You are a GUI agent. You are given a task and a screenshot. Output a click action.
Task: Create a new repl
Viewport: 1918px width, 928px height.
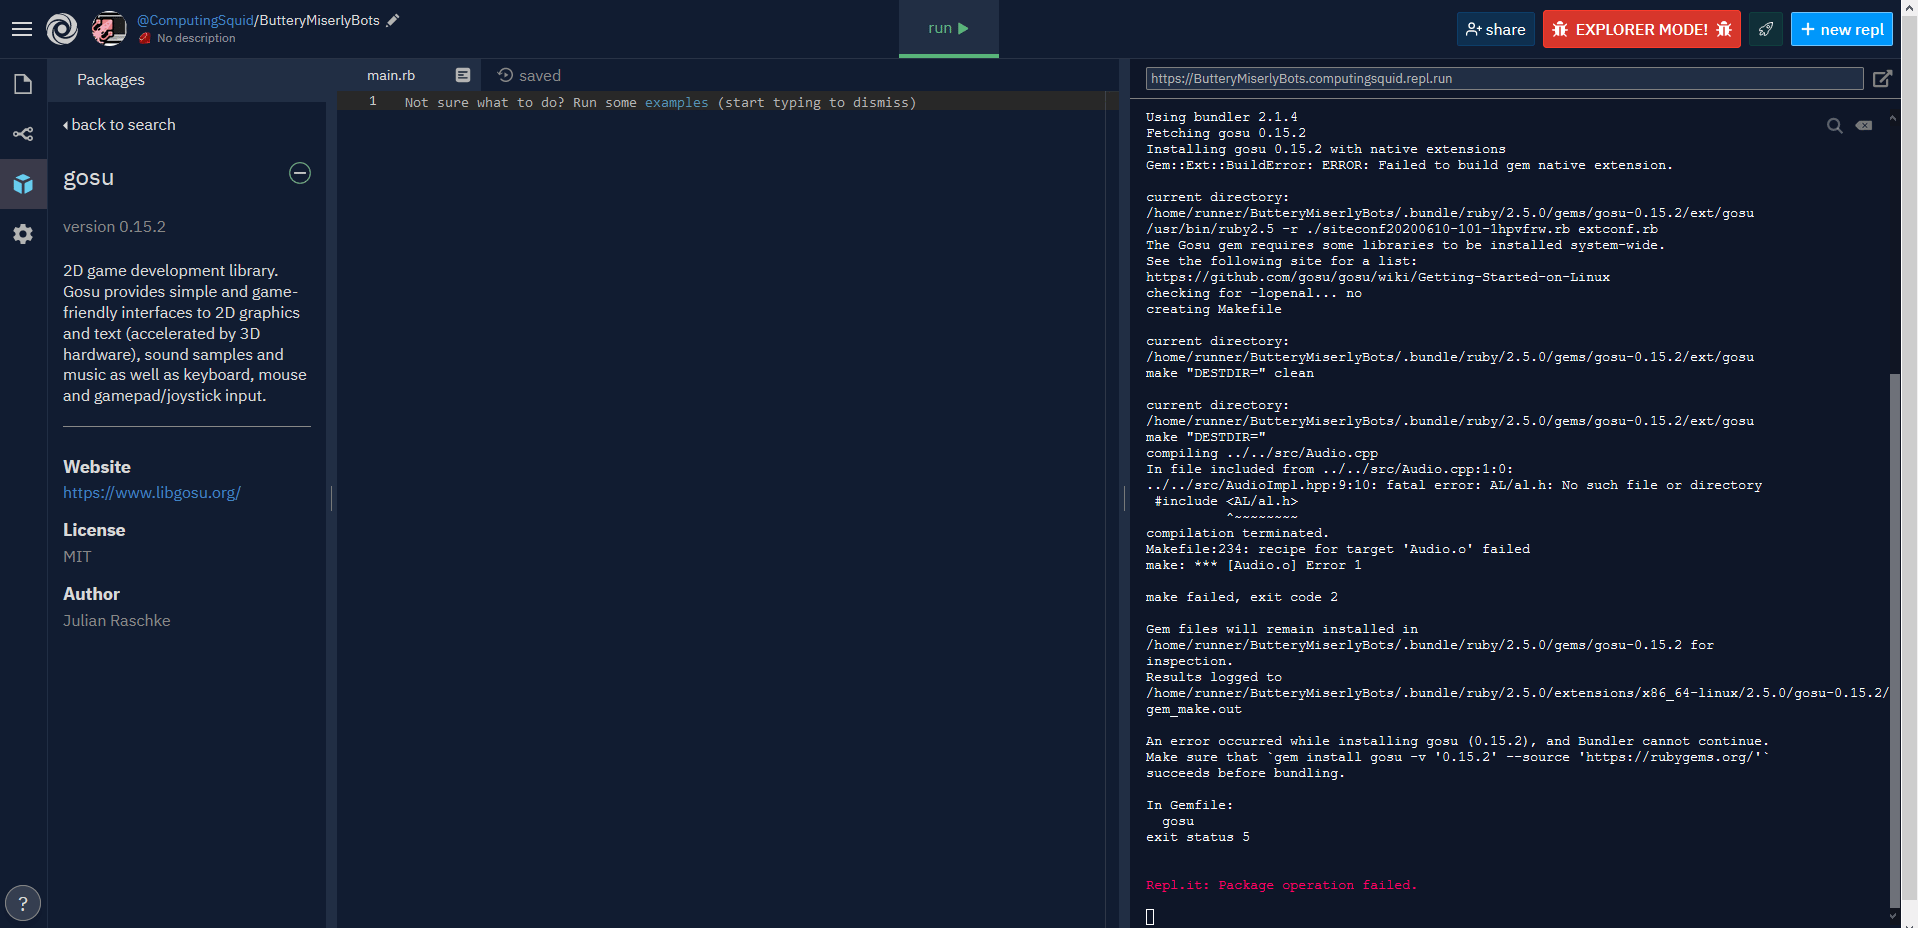pos(1841,29)
